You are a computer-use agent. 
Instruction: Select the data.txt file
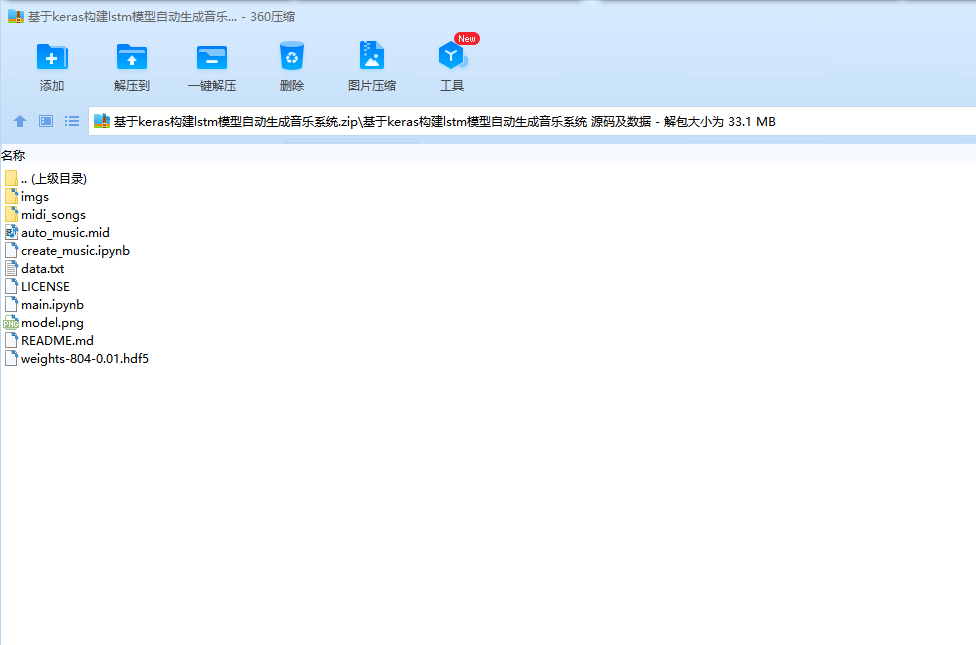(x=34, y=269)
